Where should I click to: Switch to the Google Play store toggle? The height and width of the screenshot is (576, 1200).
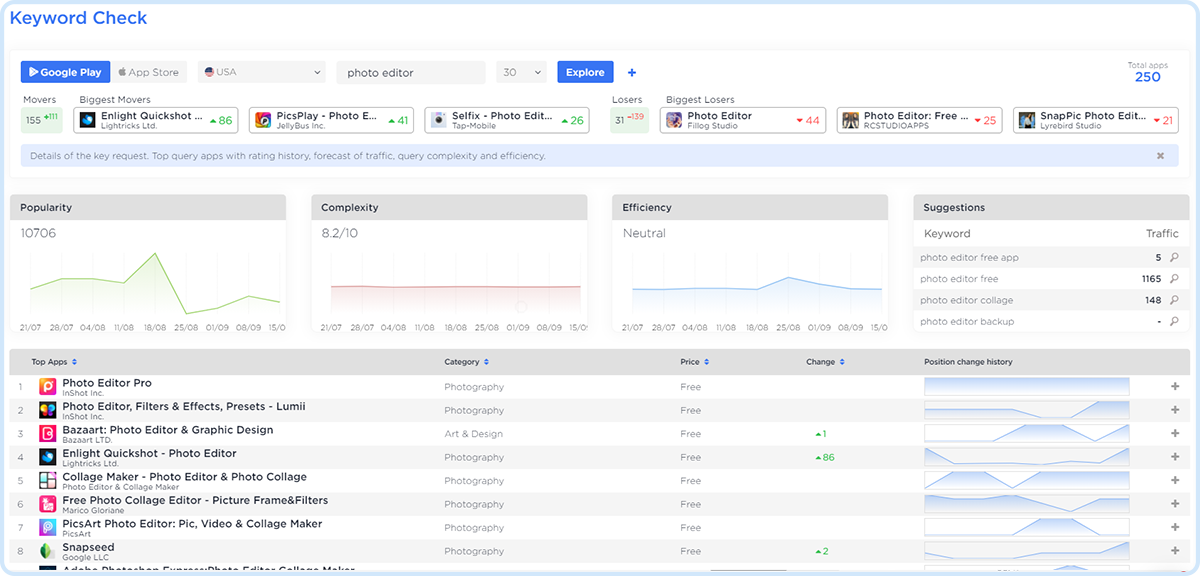click(x=65, y=72)
